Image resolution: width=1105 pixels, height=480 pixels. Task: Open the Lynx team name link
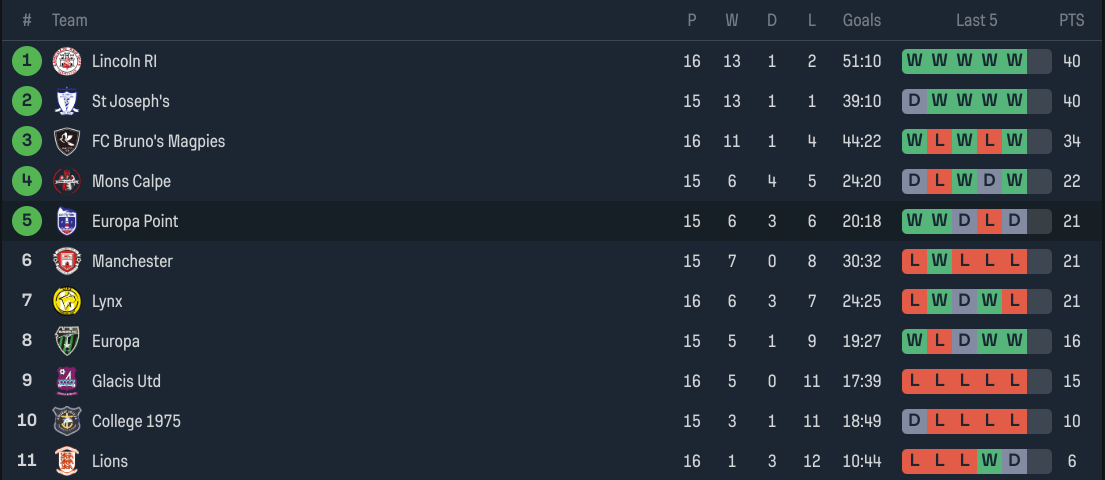(x=107, y=302)
